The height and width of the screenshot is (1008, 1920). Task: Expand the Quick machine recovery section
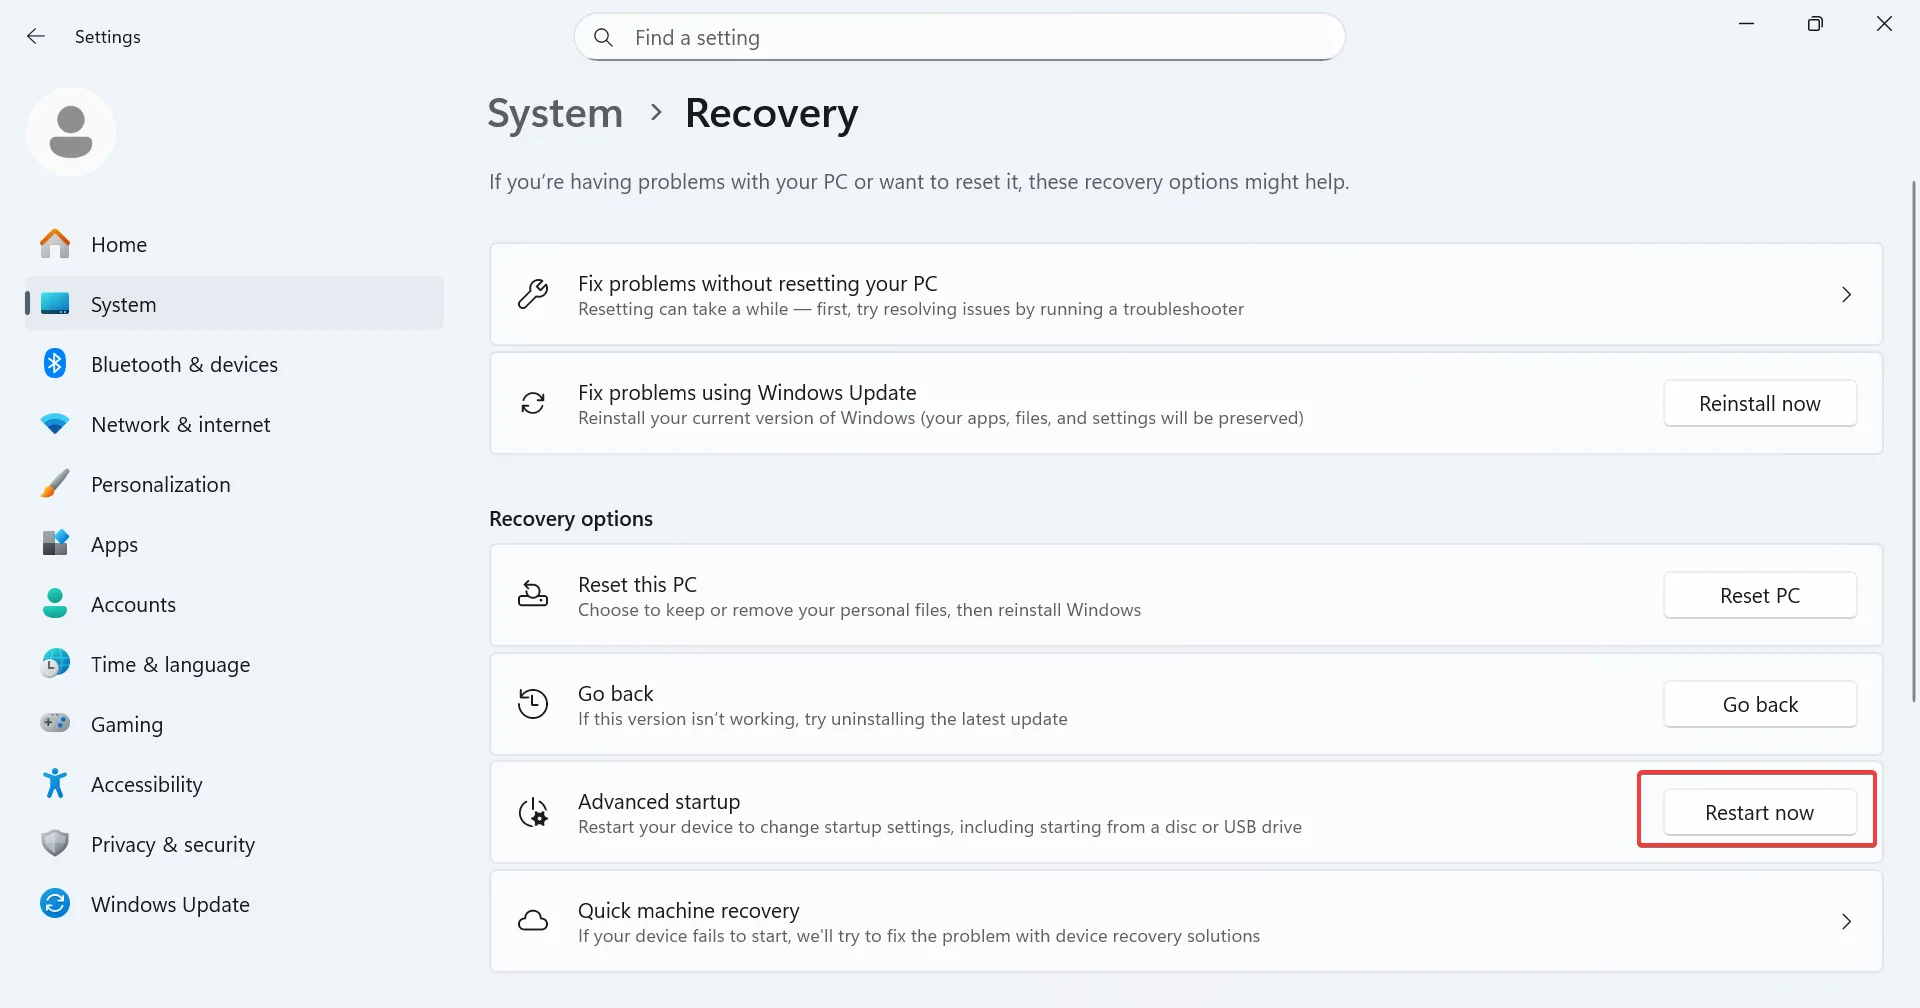pyautogui.click(x=1846, y=921)
